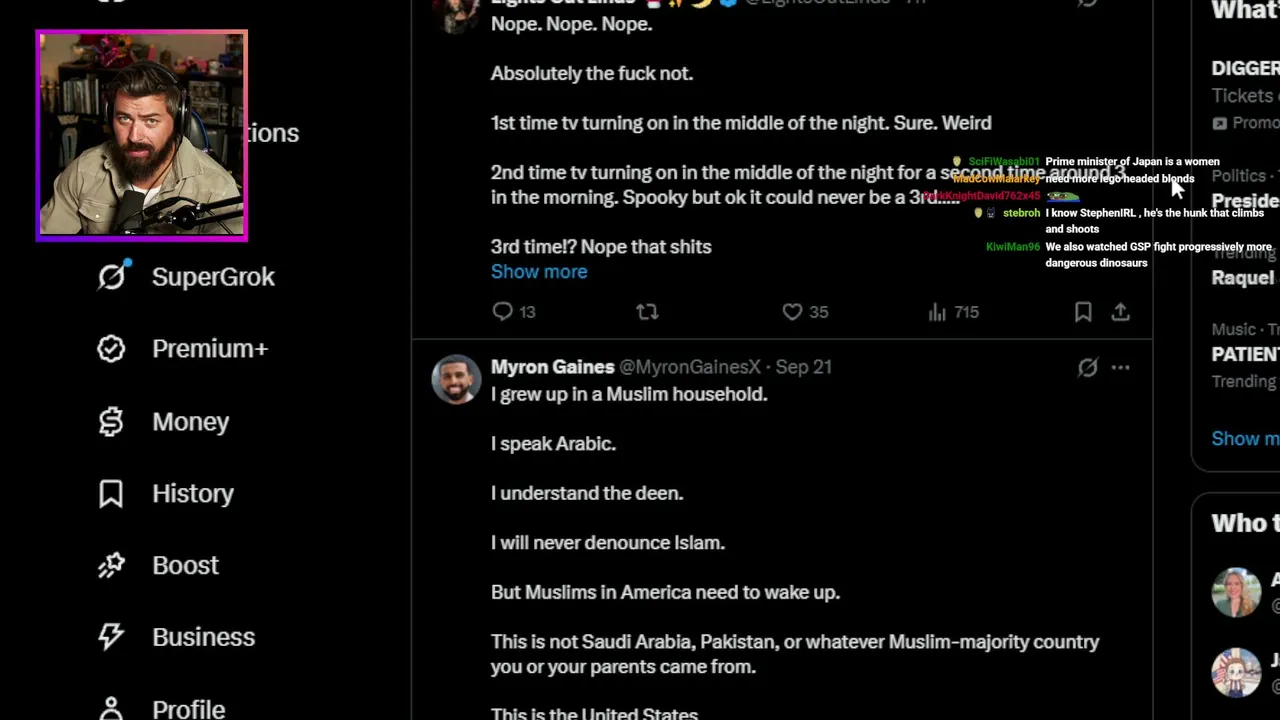Open Business in sidebar
Viewport: 1280px width, 720px height.
click(x=176, y=637)
